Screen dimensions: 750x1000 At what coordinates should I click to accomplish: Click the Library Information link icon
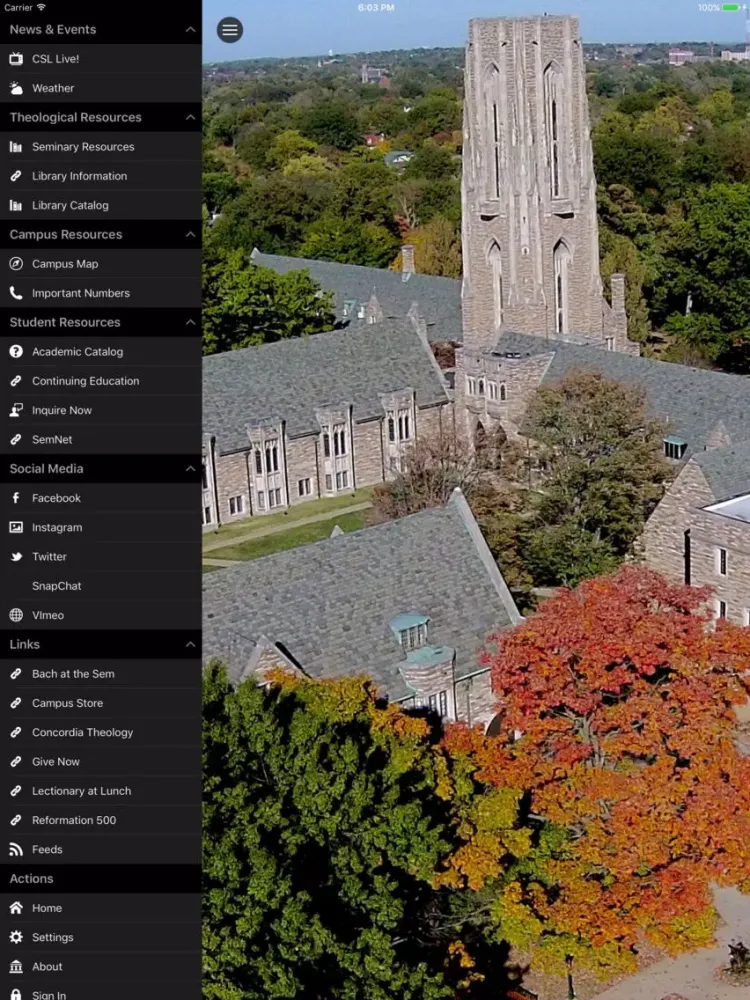click(x=16, y=176)
